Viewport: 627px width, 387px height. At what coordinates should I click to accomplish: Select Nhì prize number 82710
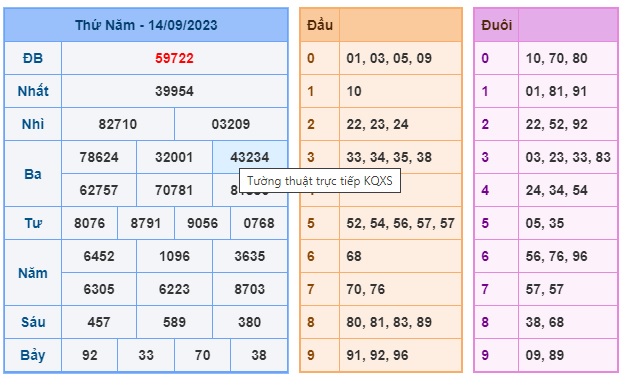click(118, 124)
